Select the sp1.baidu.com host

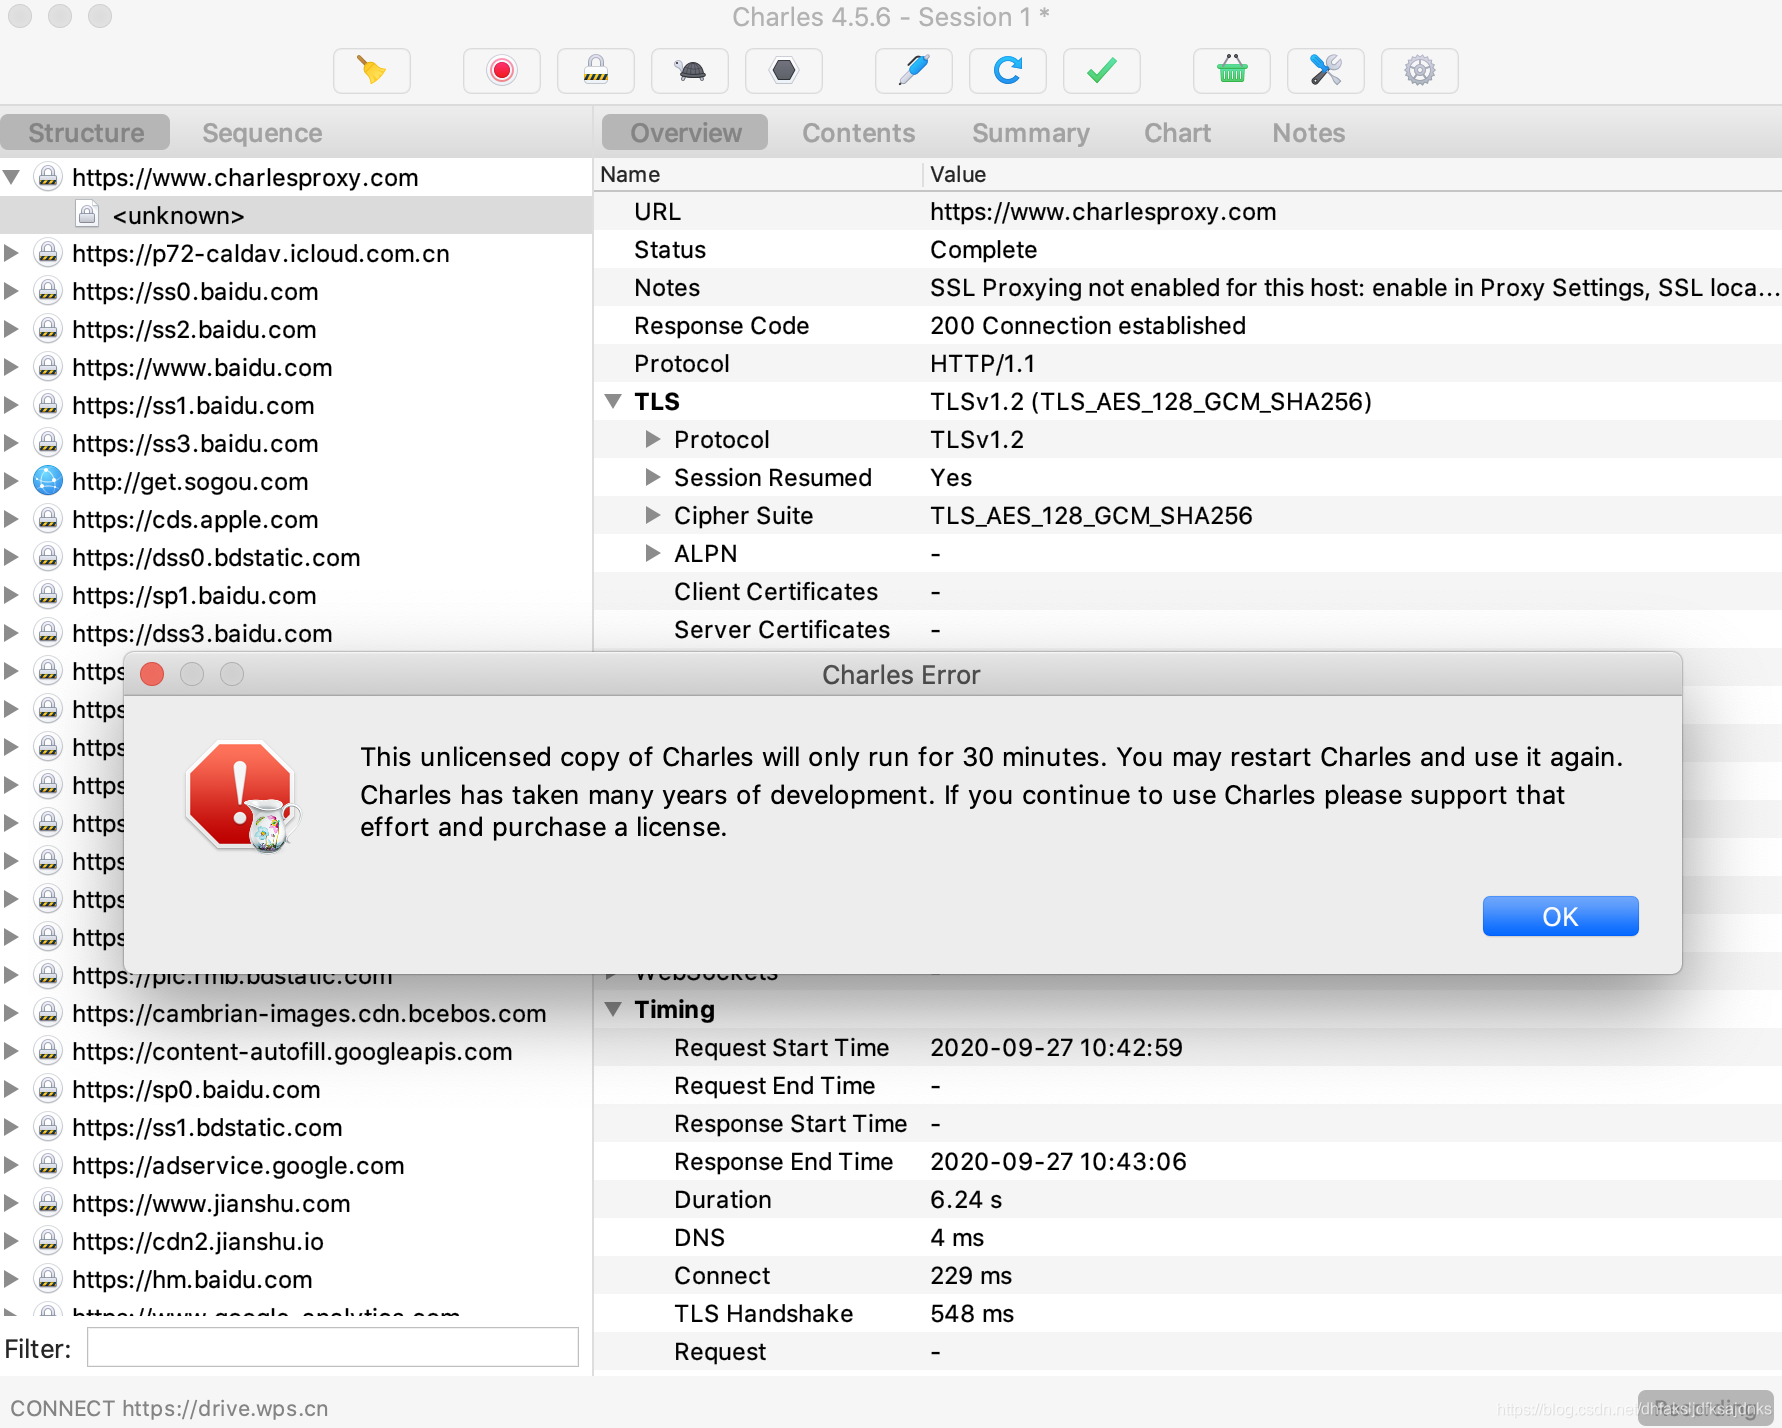[194, 595]
